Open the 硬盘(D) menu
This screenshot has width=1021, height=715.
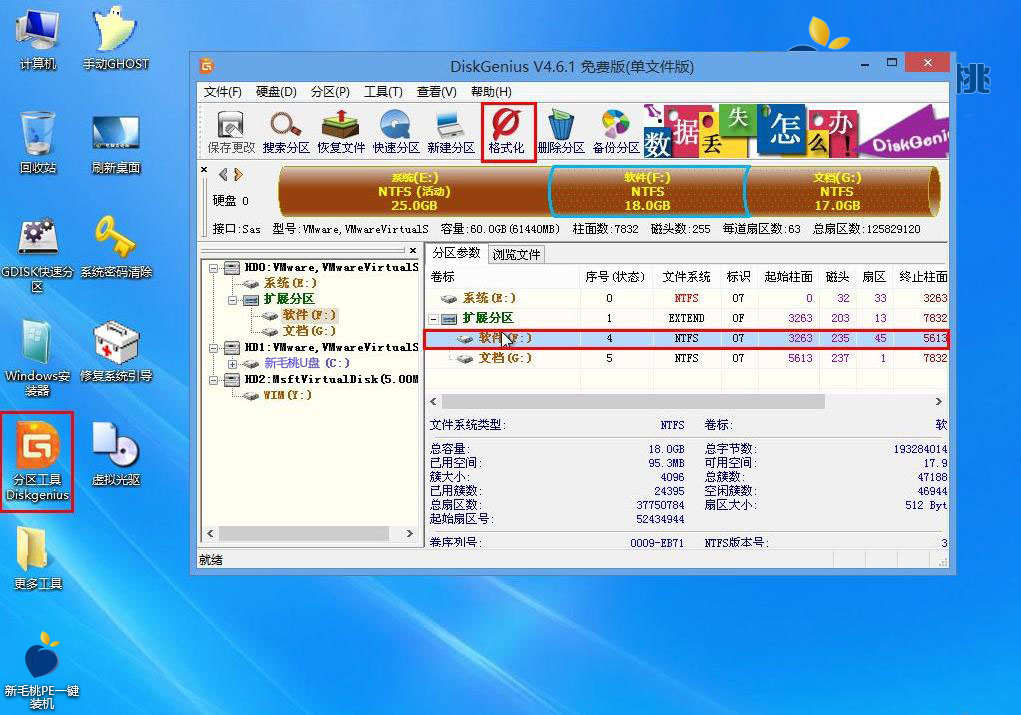click(x=276, y=92)
